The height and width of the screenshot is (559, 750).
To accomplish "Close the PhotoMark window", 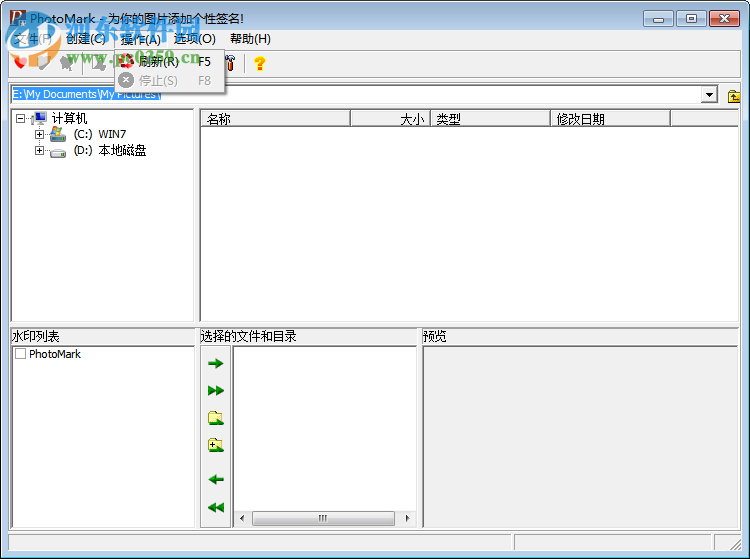I will tap(724, 19).
